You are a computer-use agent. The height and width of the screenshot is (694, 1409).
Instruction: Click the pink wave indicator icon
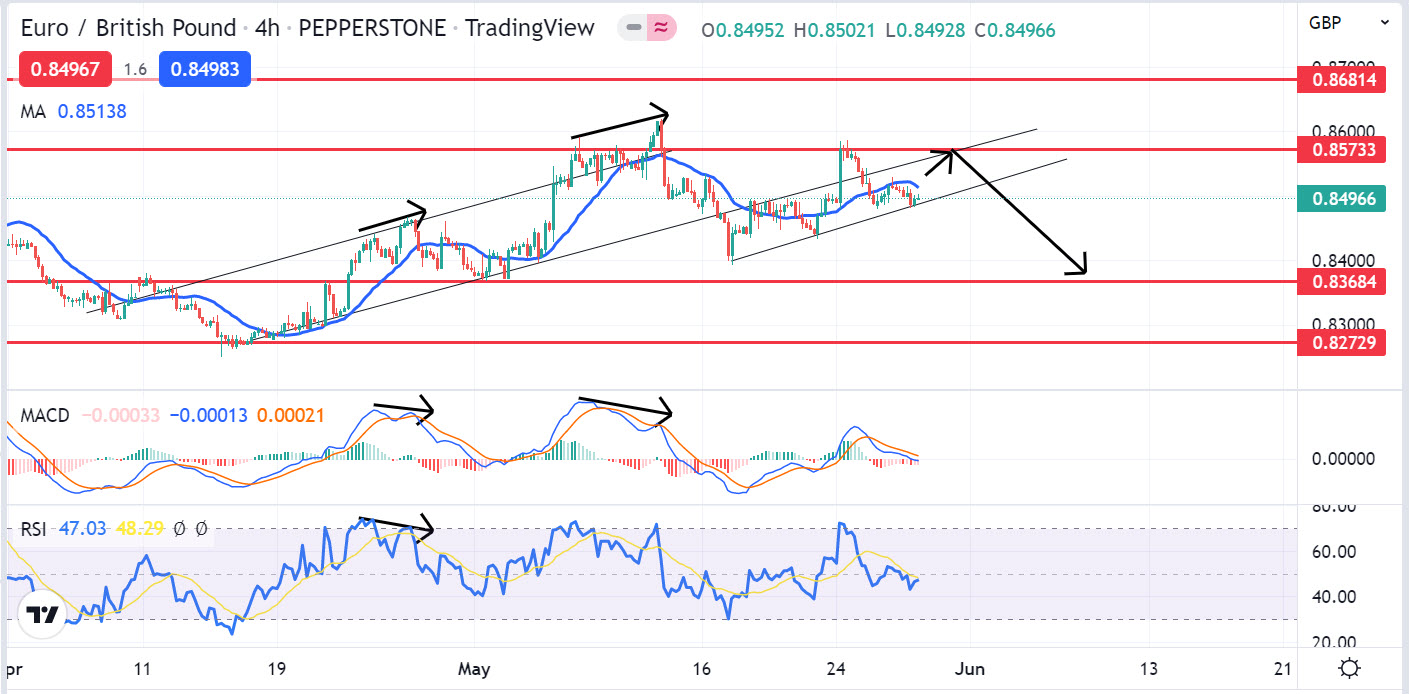point(660,29)
